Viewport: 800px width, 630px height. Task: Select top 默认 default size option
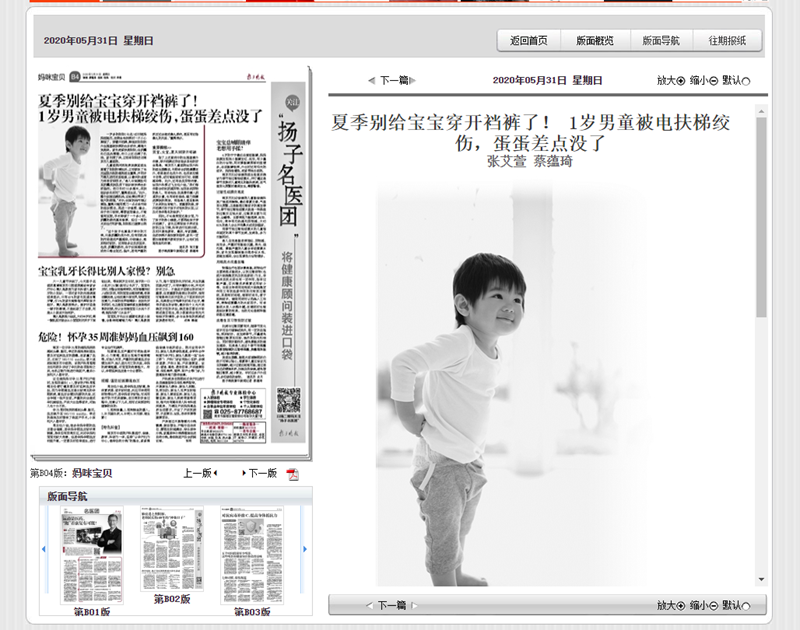746,80
